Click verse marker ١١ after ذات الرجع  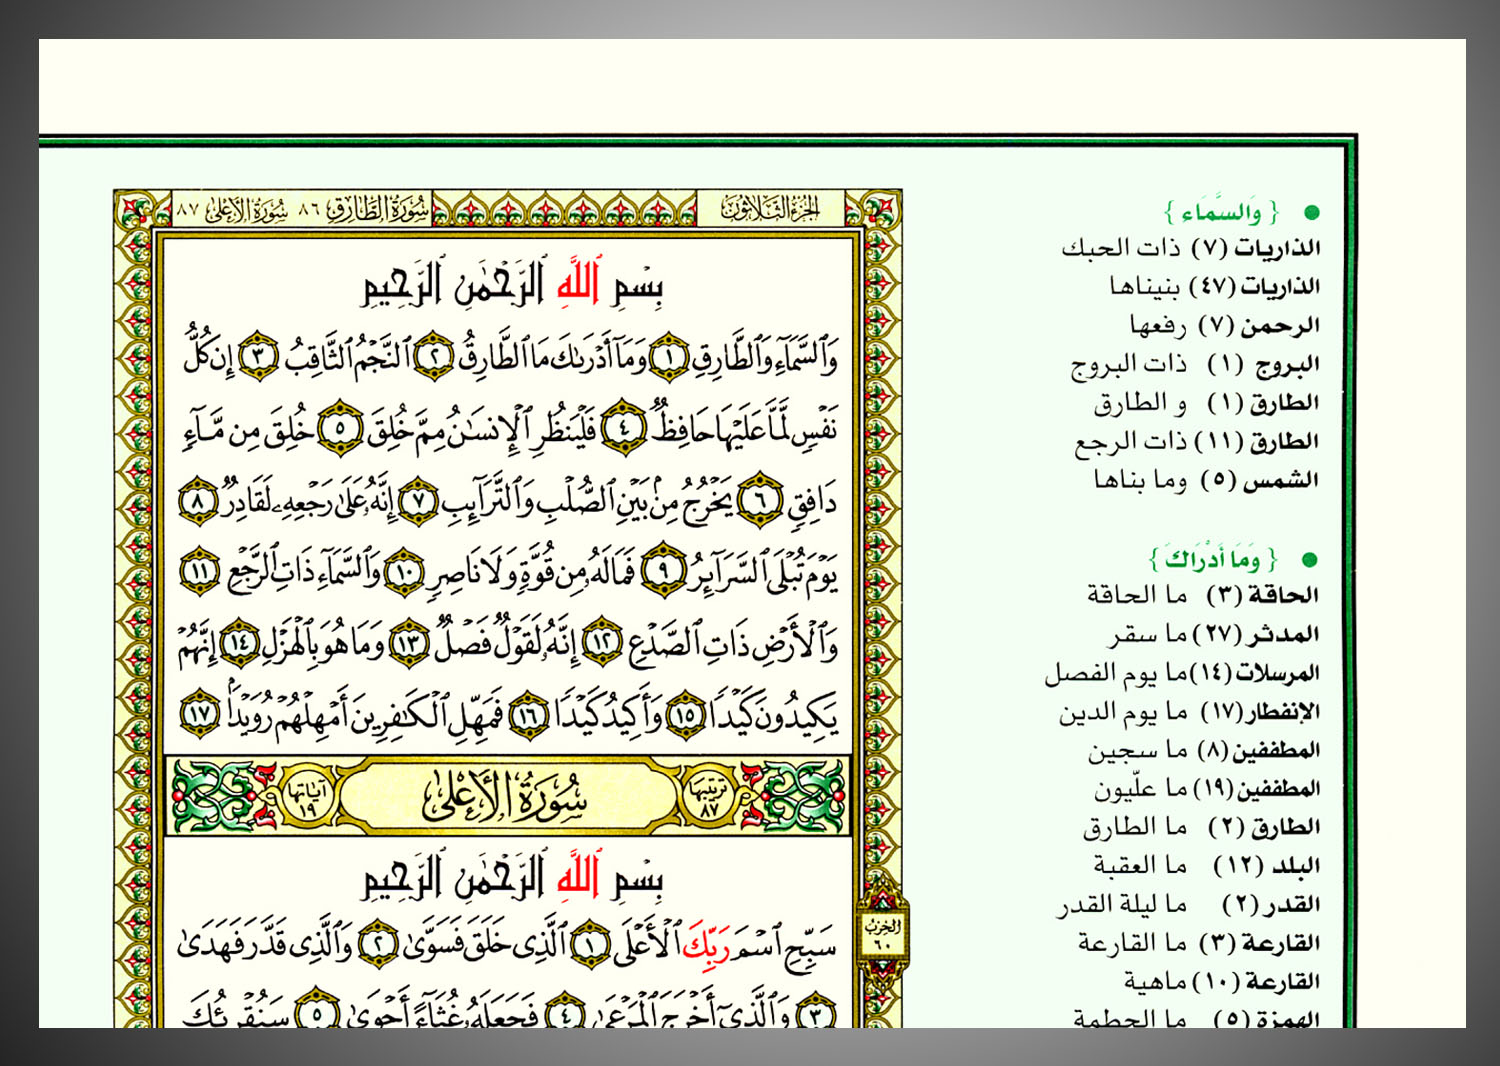coord(199,571)
